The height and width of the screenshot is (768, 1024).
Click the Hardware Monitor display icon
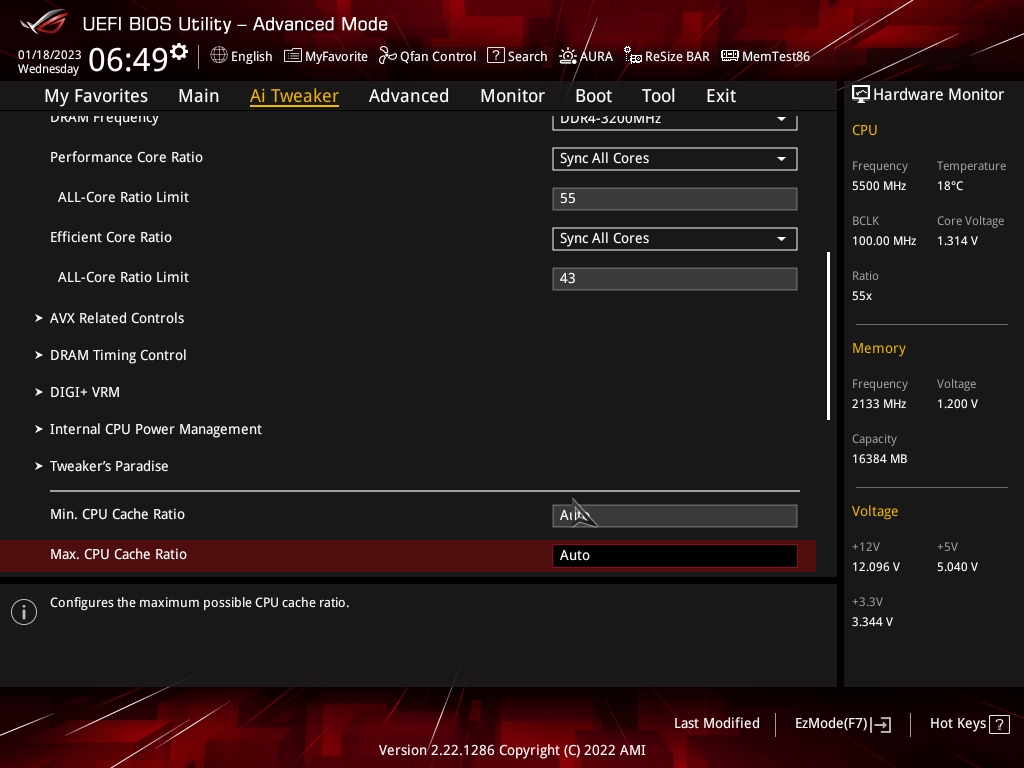(861, 95)
